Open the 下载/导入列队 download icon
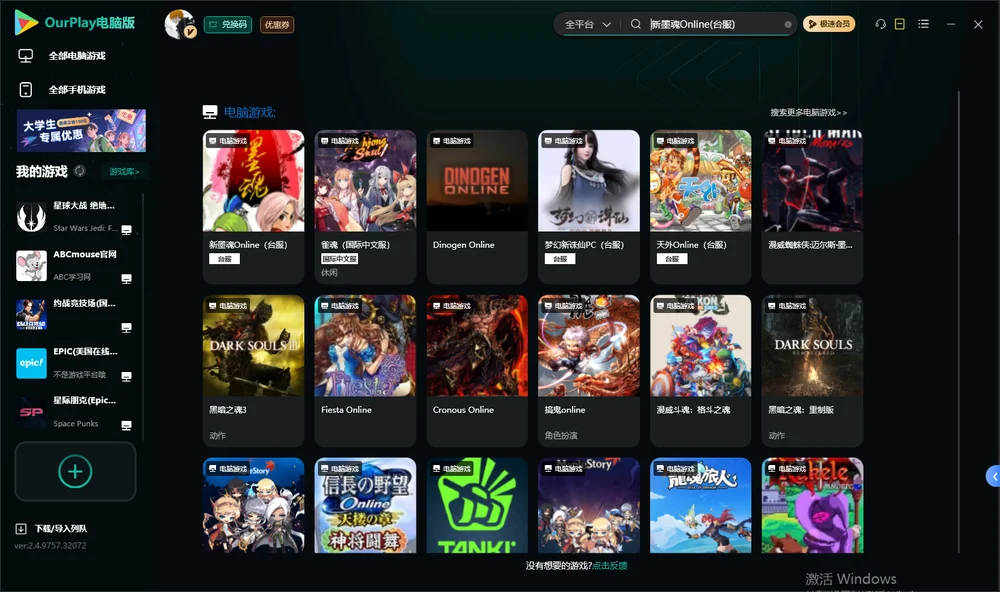1000x592 pixels. click(21, 529)
